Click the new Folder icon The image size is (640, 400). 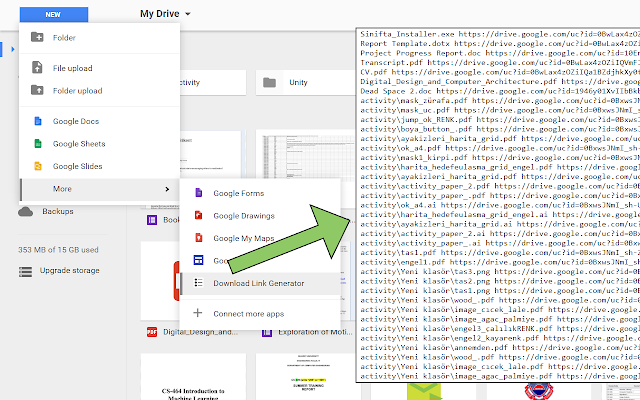pos(37,37)
